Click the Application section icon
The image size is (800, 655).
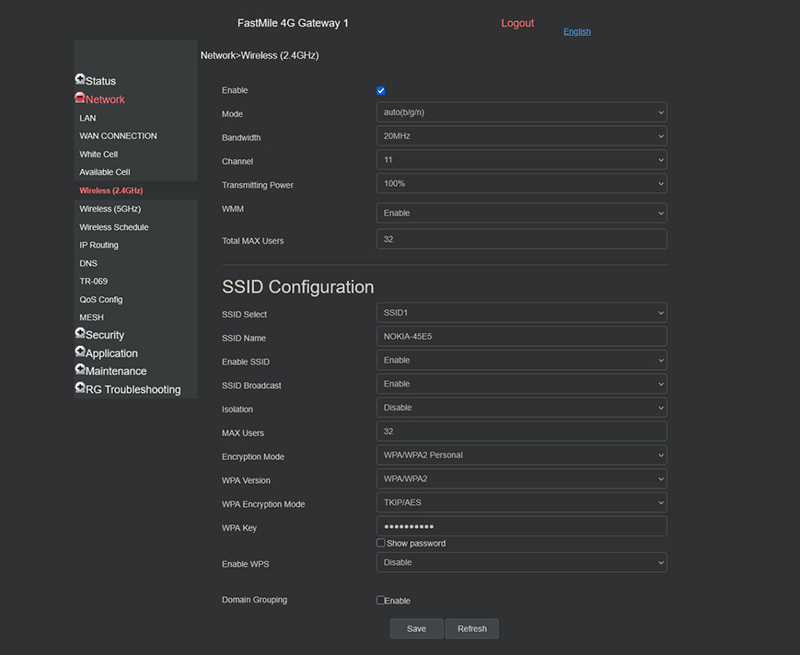pos(80,352)
